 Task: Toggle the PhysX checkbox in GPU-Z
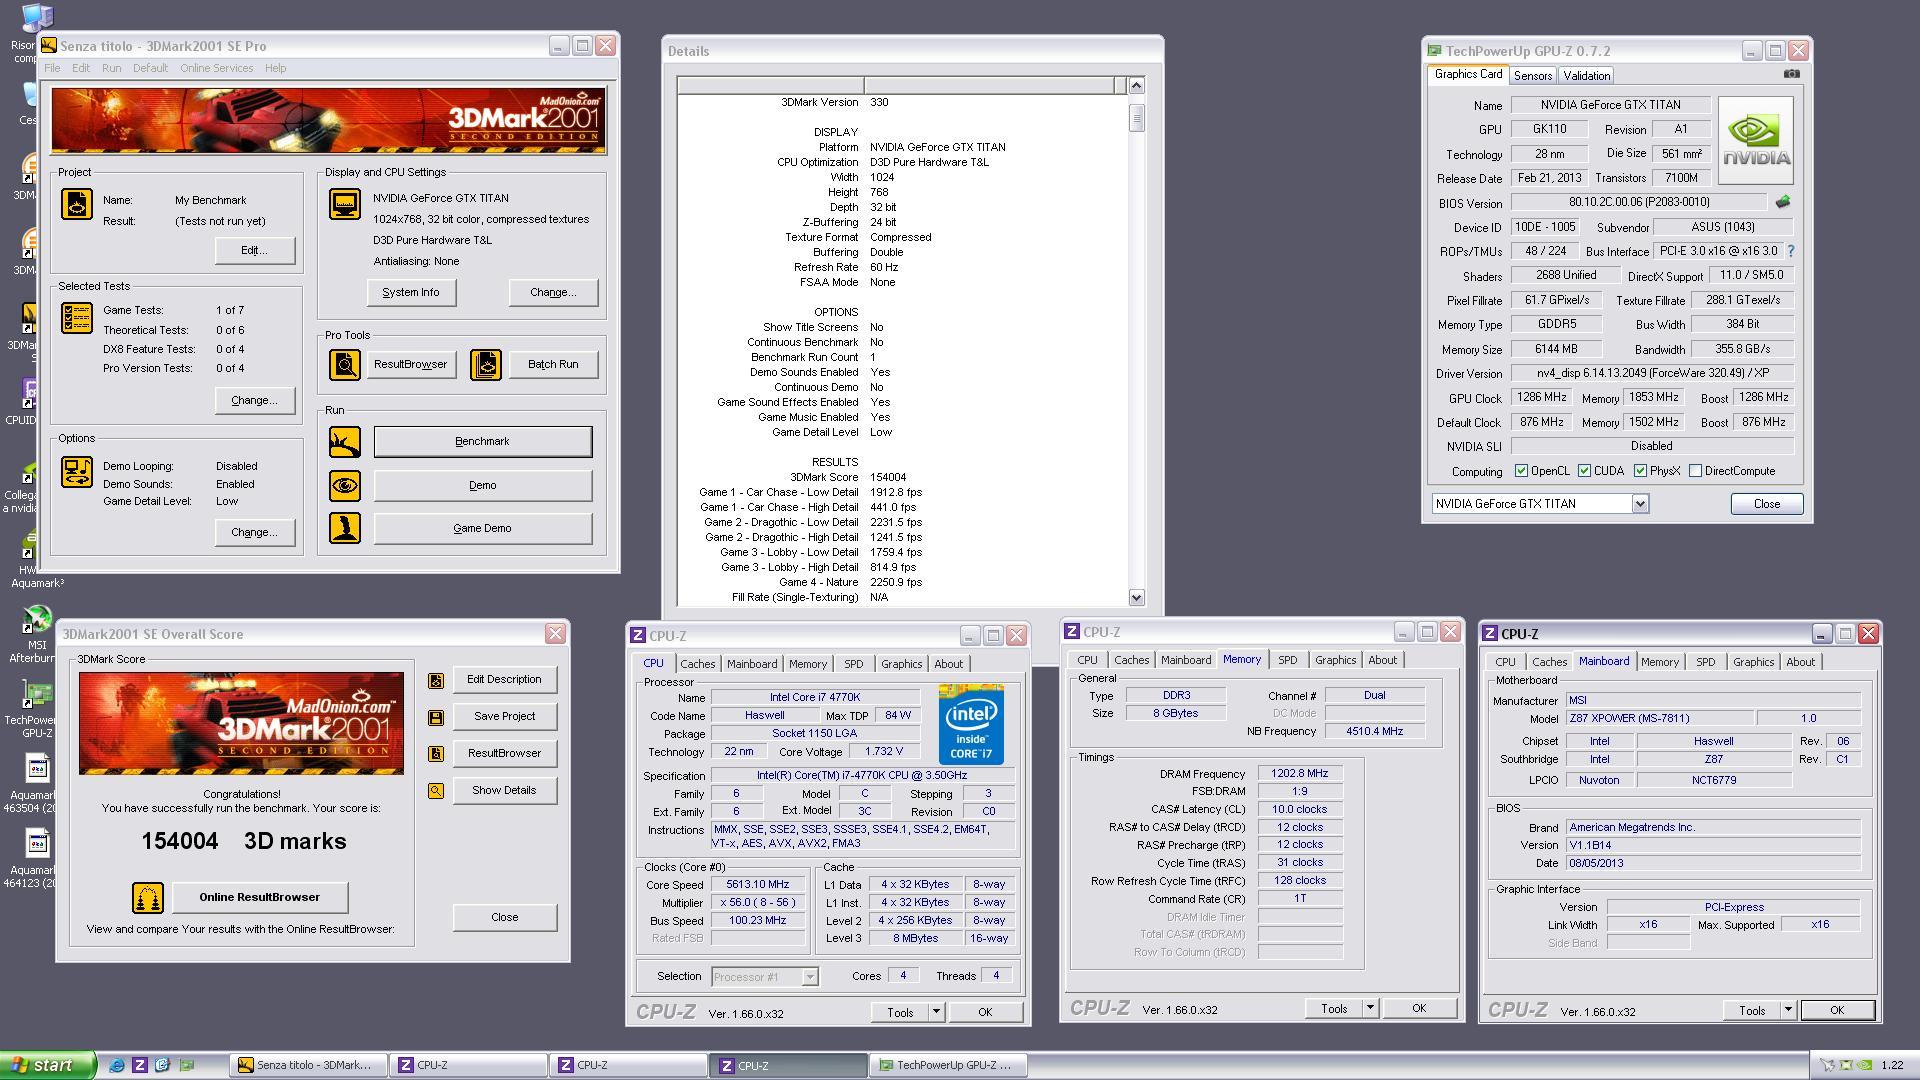point(1640,471)
